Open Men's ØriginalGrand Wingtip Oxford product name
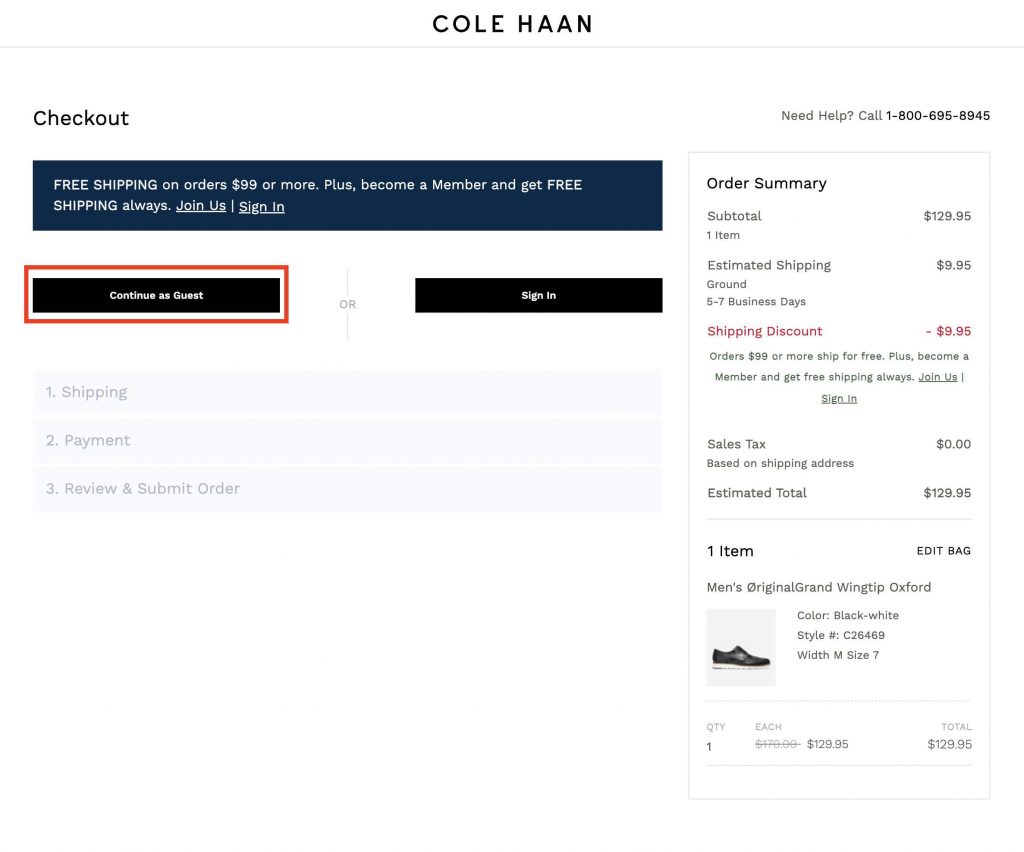Viewport: 1024px width, 852px height. click(818, 587)
